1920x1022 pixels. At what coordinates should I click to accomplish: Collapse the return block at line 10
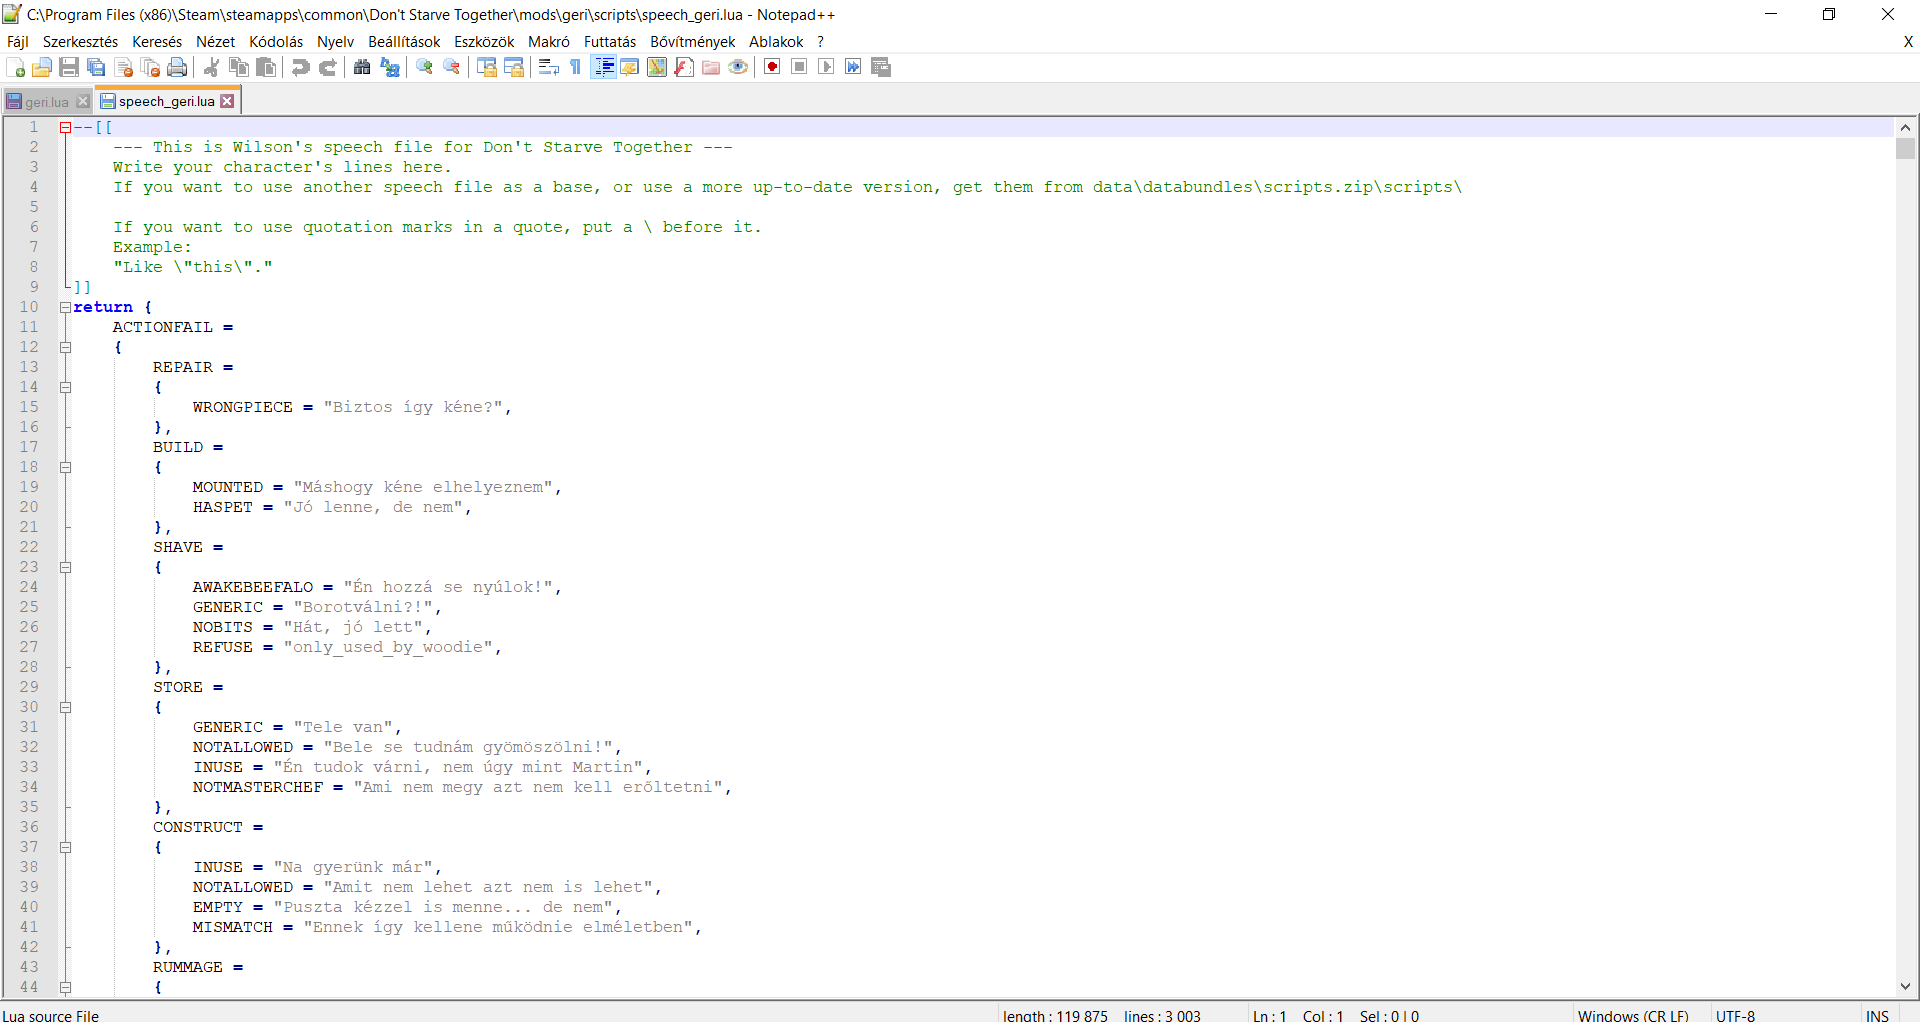tap(65, 307)
